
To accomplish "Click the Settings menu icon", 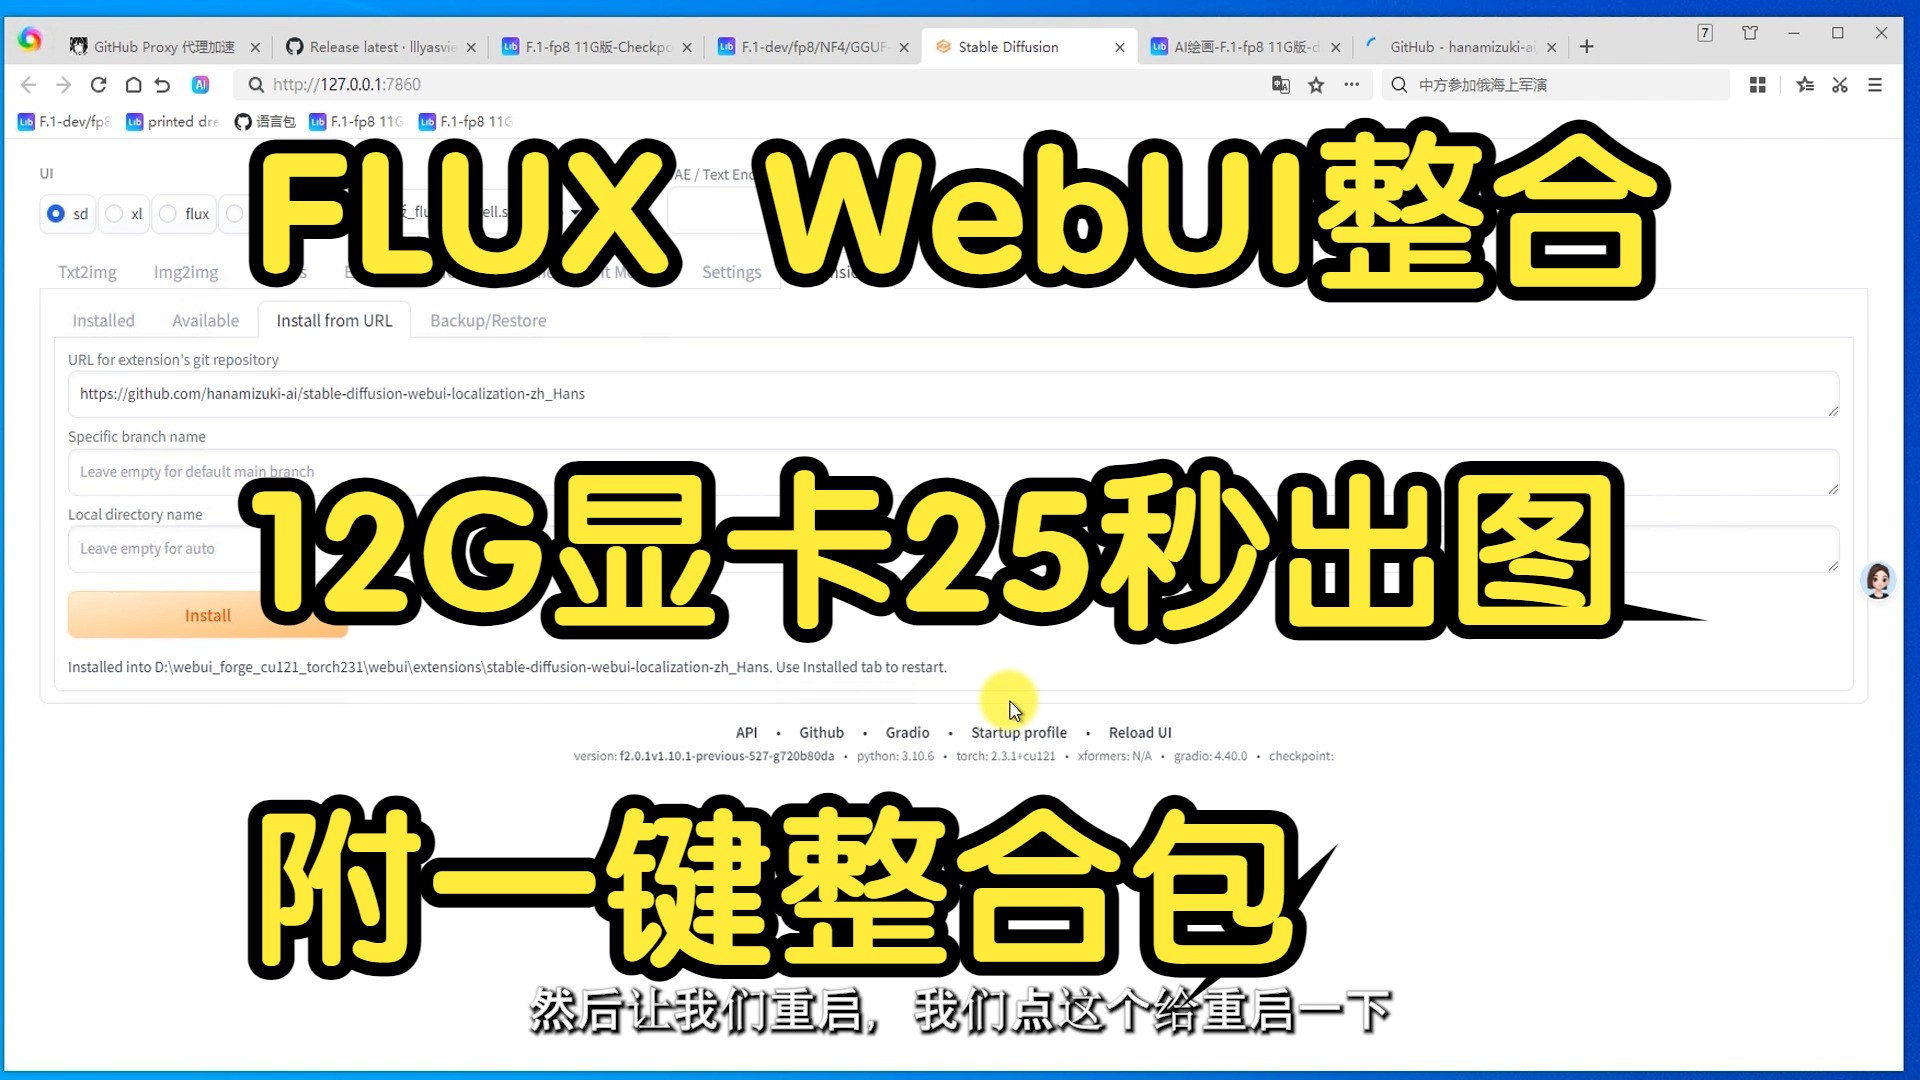I will click(x=732, y=270).
